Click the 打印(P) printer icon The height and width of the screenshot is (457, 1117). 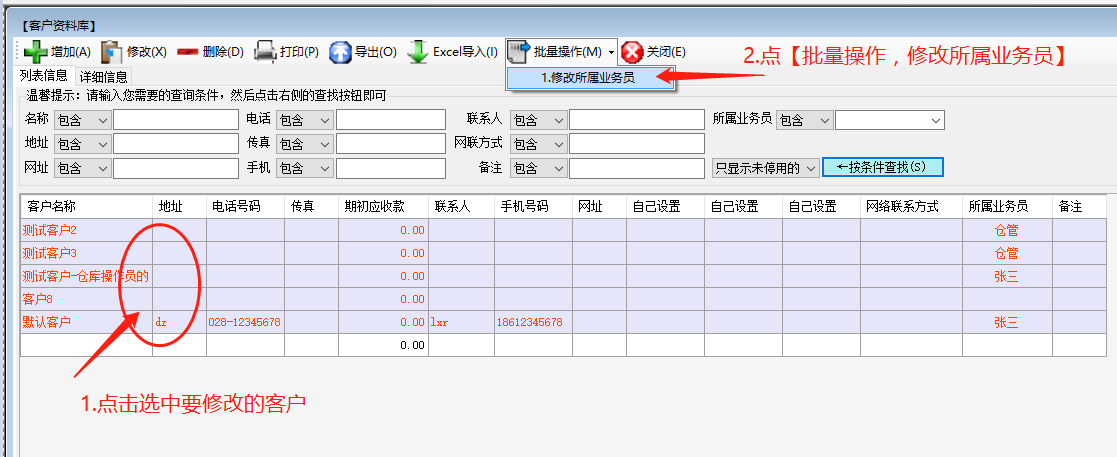265,52
